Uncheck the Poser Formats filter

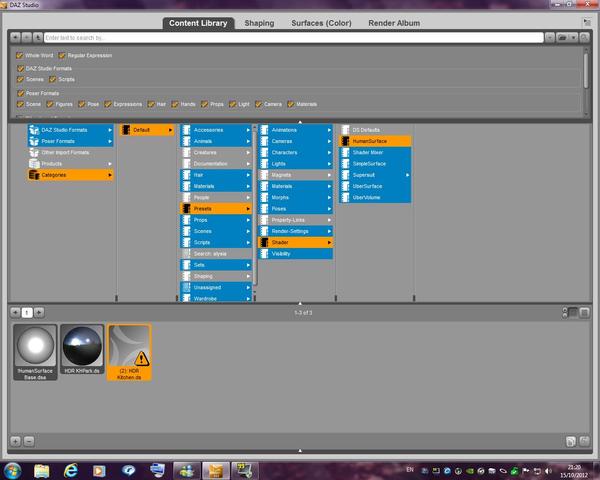tap(21, 93)
